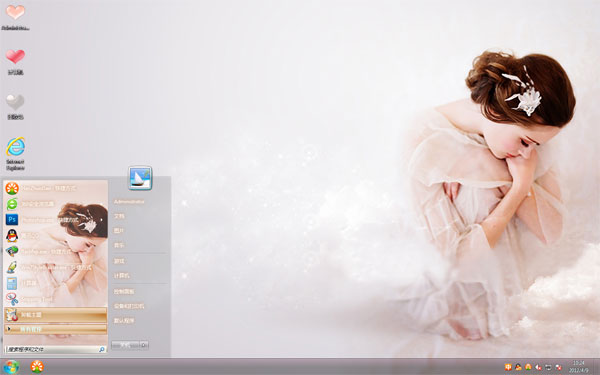Click Administrator user name link
The width and height of the screenshot is (600, 375).
(x=129, y=202)
